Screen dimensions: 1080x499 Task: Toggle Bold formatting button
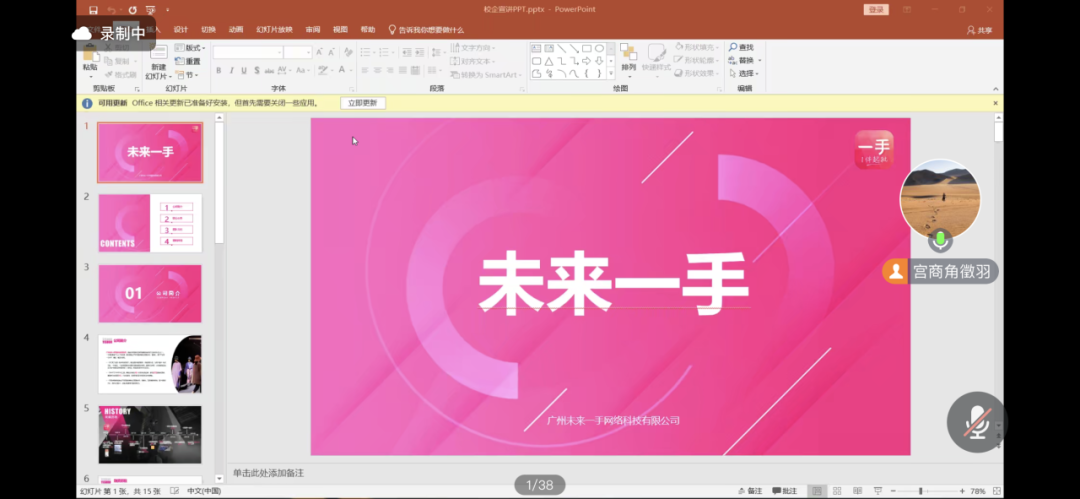(x=218, y=70)
